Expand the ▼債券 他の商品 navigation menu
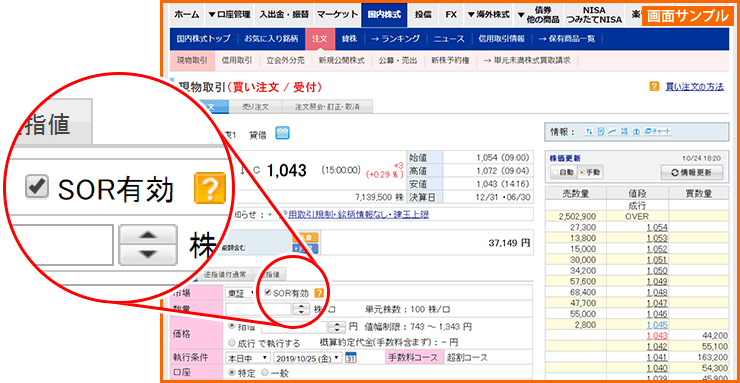 538,14
